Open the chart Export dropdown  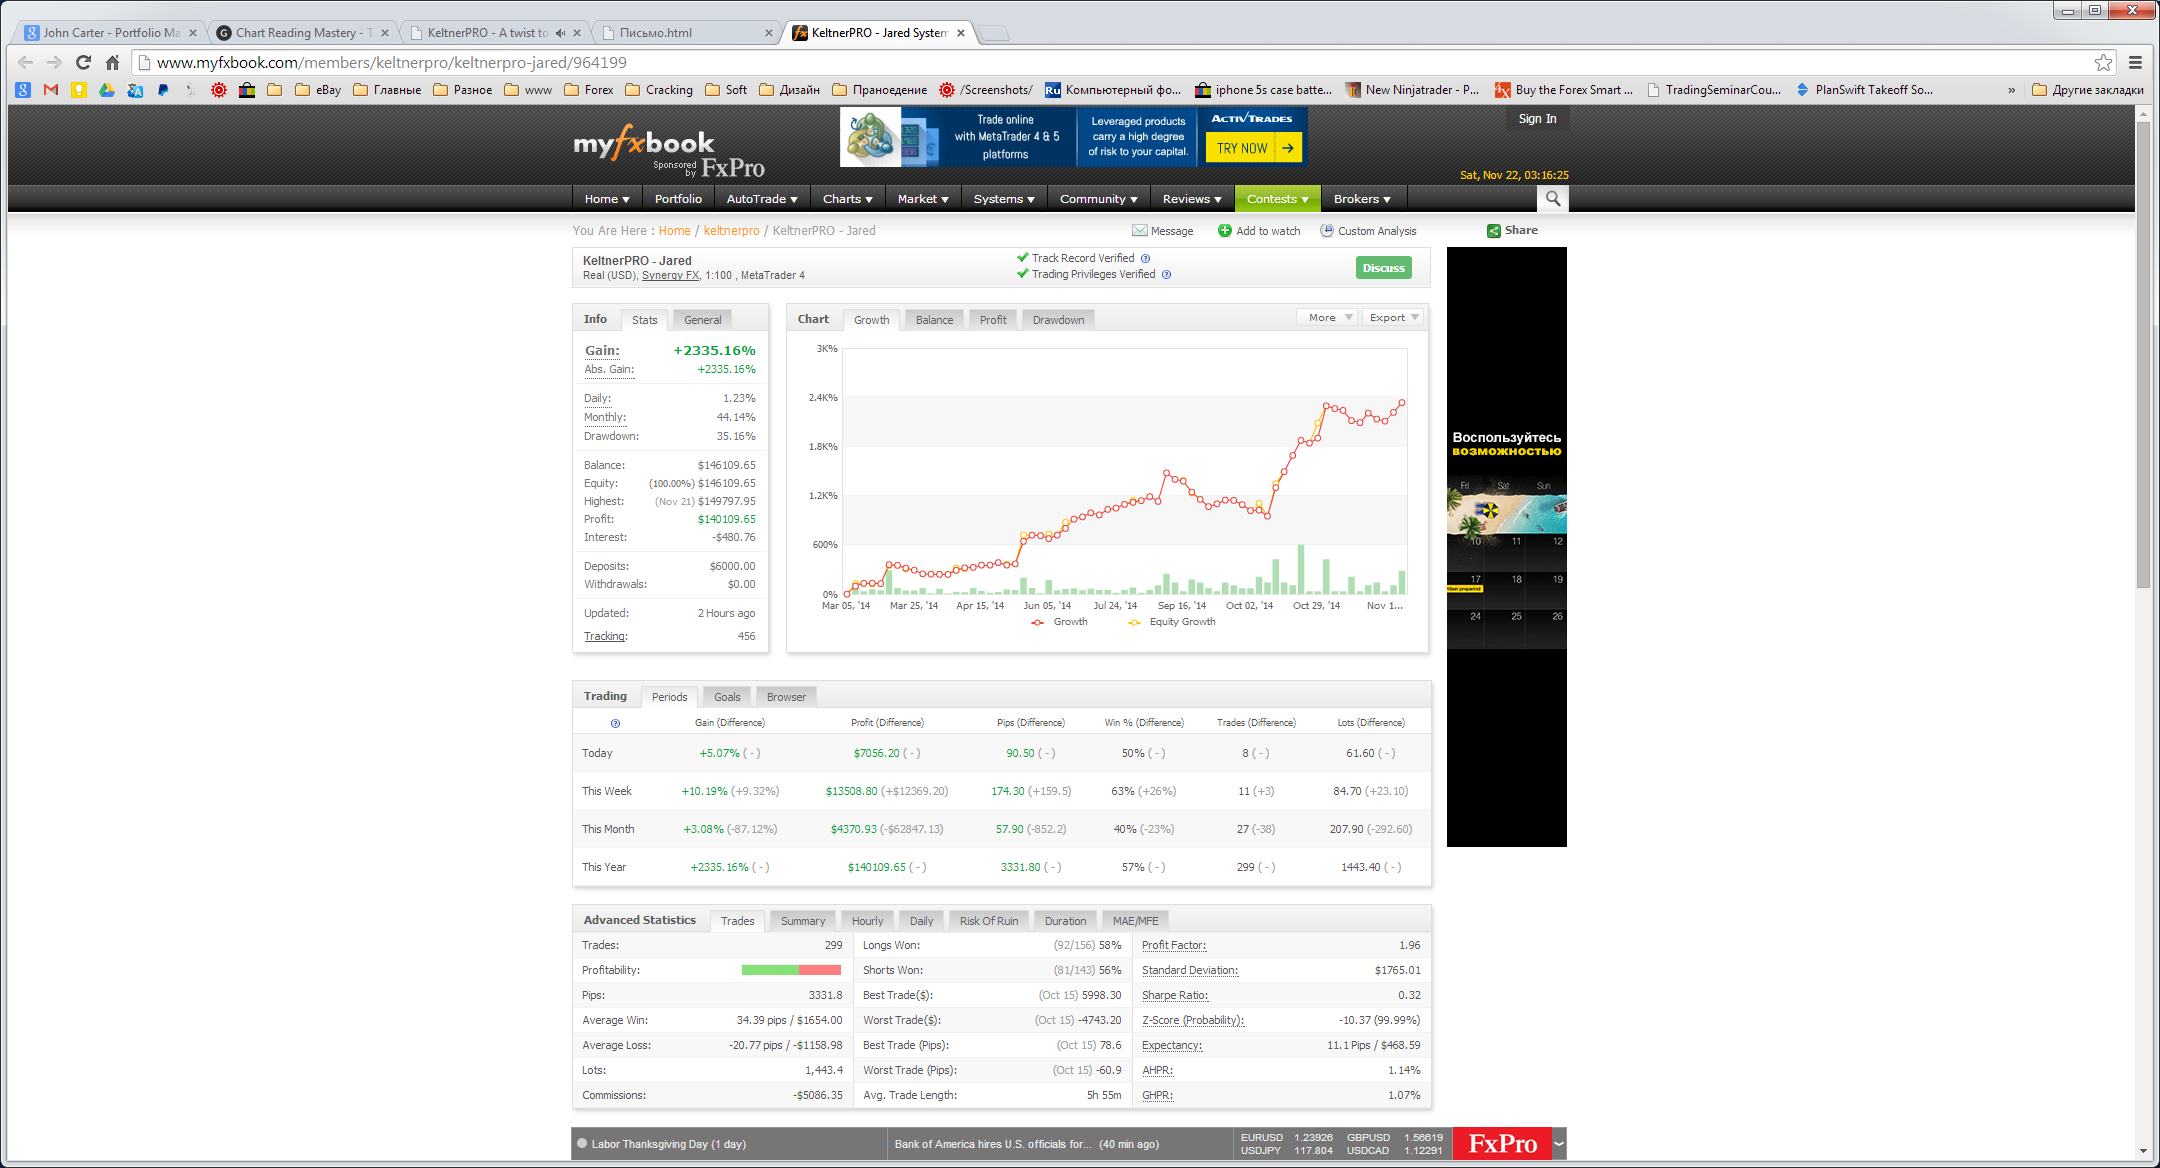pos(1394,318)
